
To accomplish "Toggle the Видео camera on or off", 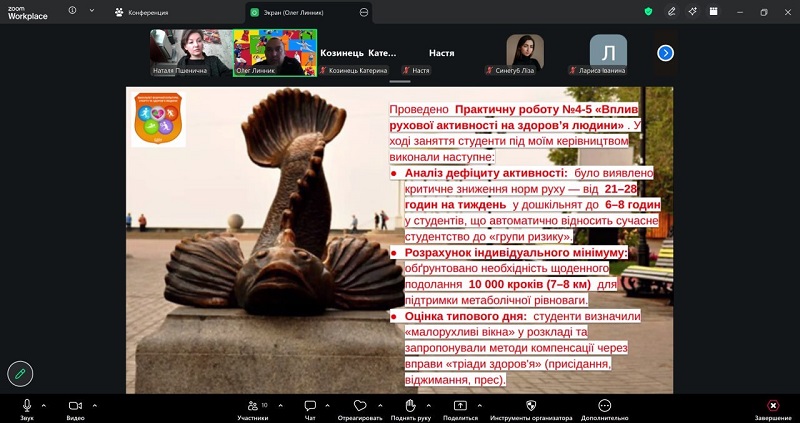I will pyautogui.click(x=75, y=409).
